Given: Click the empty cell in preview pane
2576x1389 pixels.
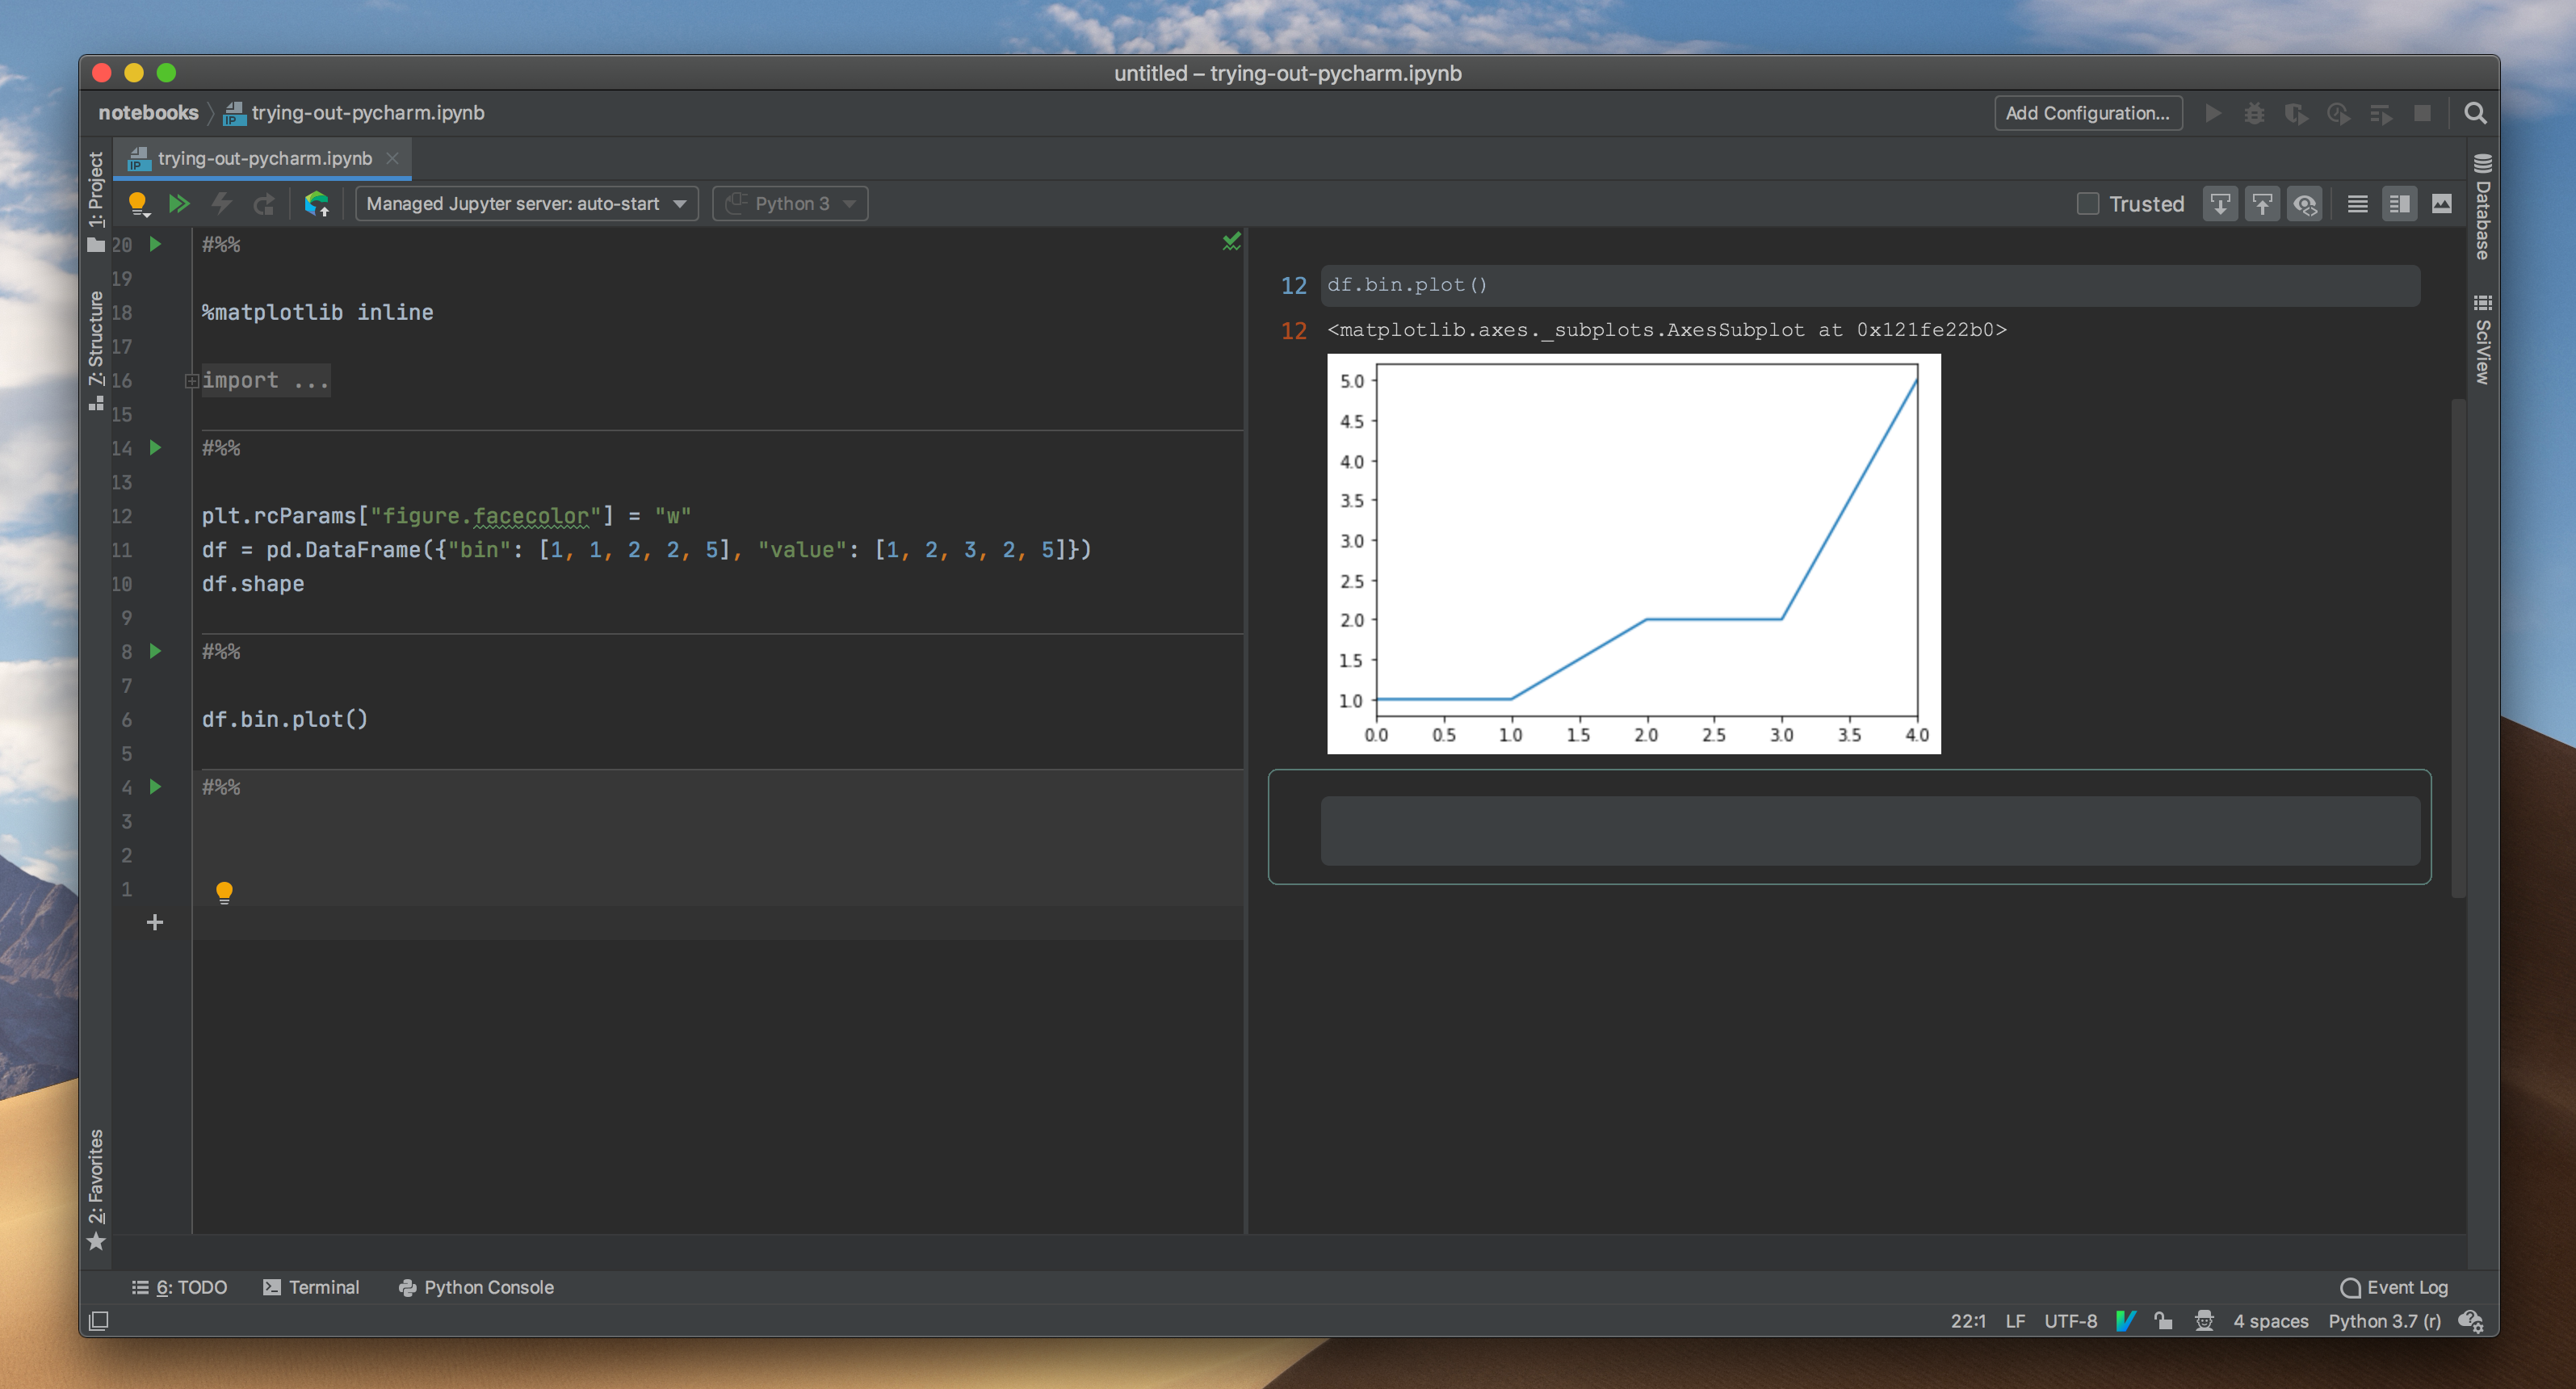Looking at the screenshot, I should coord(1869,830).
